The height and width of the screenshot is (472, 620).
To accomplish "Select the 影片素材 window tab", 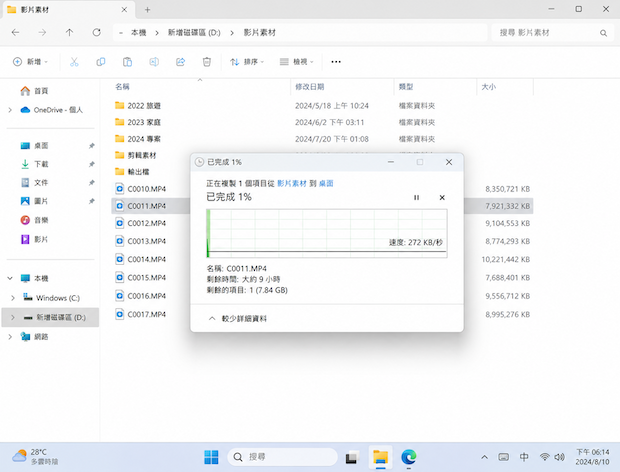I will coord(68,9).
